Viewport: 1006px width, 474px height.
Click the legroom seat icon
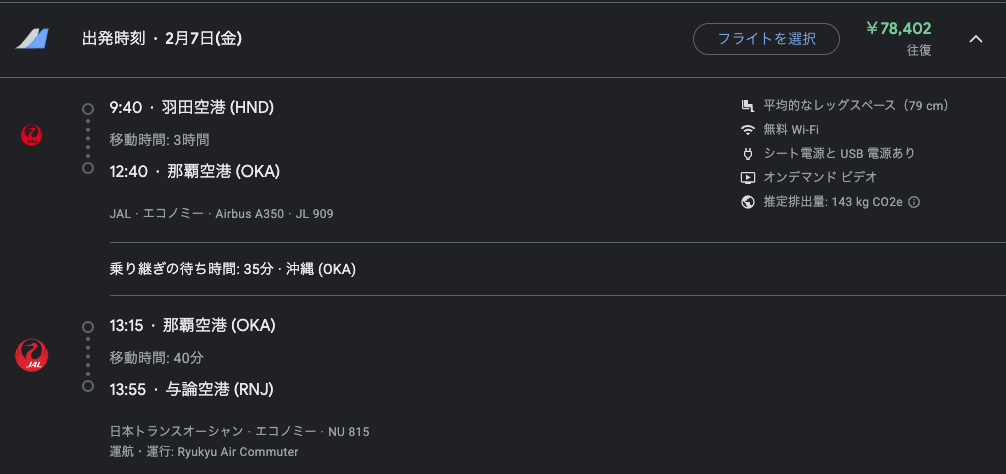[747, 105]
